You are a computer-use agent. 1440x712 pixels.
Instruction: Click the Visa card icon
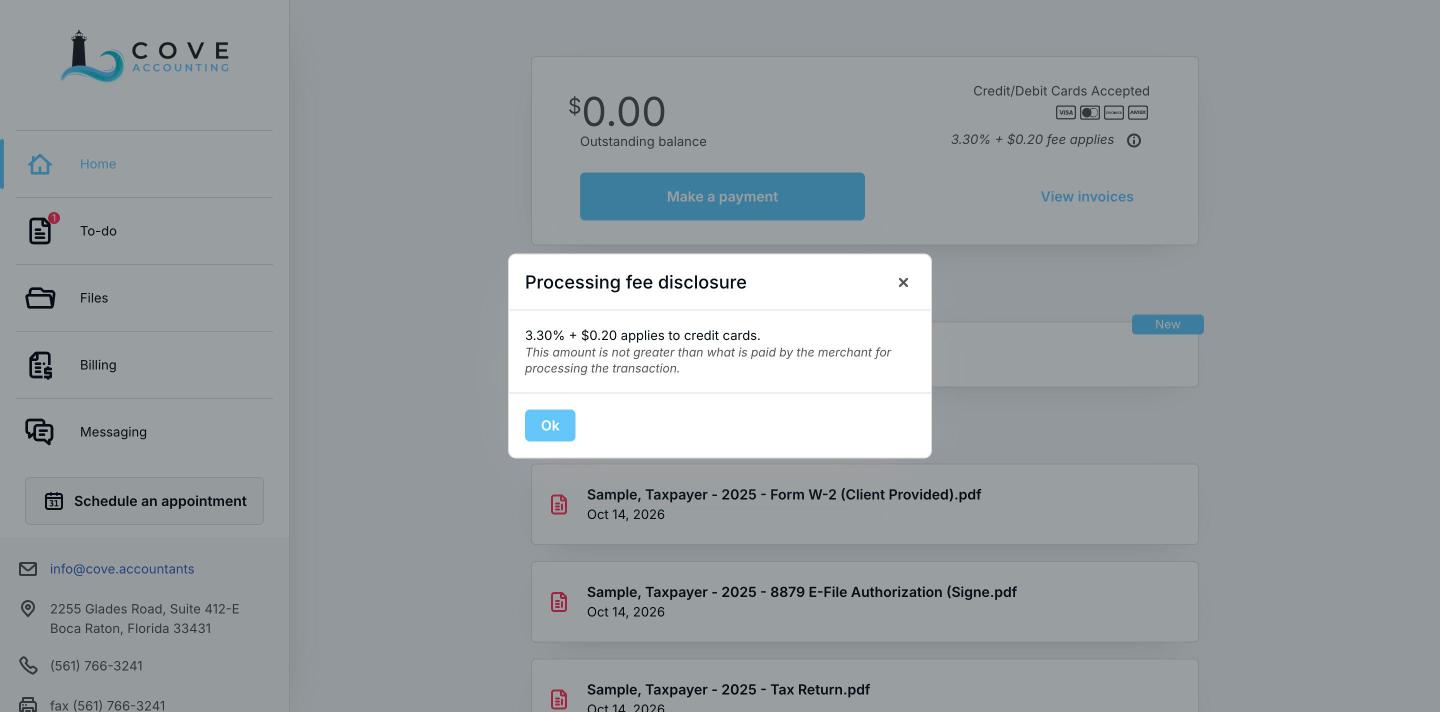click(1066, 113)
